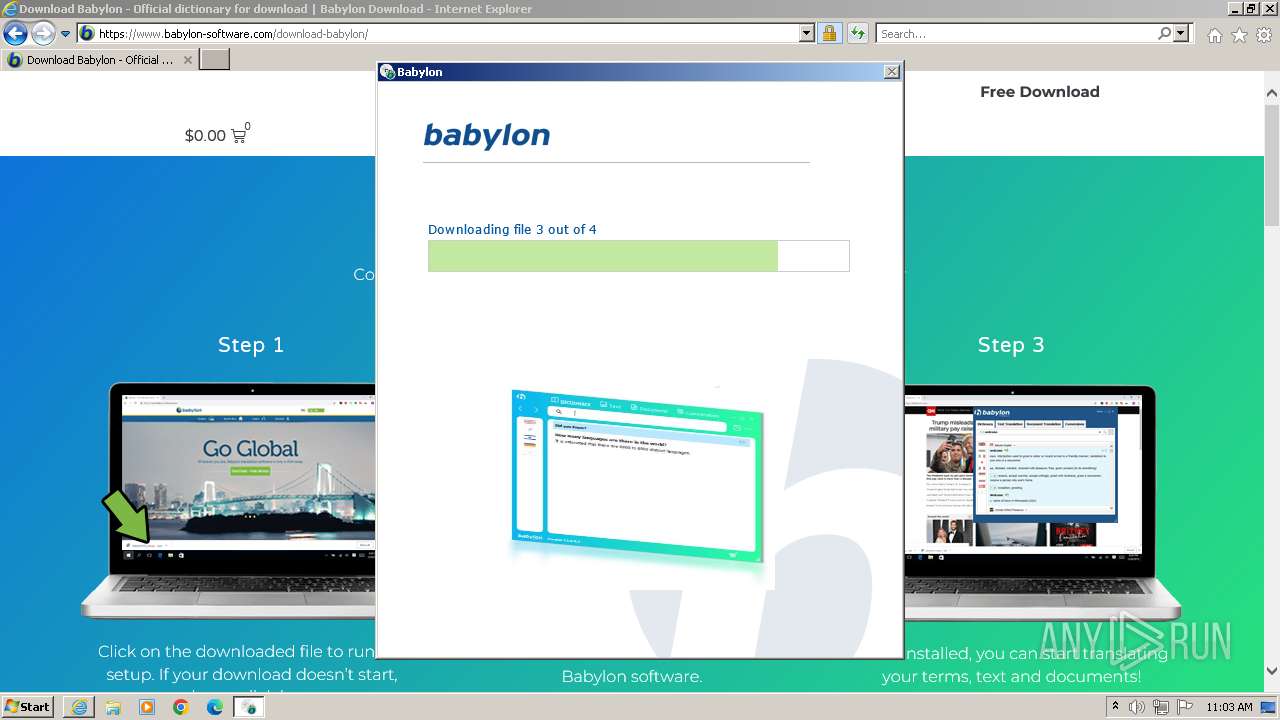Viewport: 1280px width, 720px height.
Task: Click the Free Download link
Action: click(1040, 91)
